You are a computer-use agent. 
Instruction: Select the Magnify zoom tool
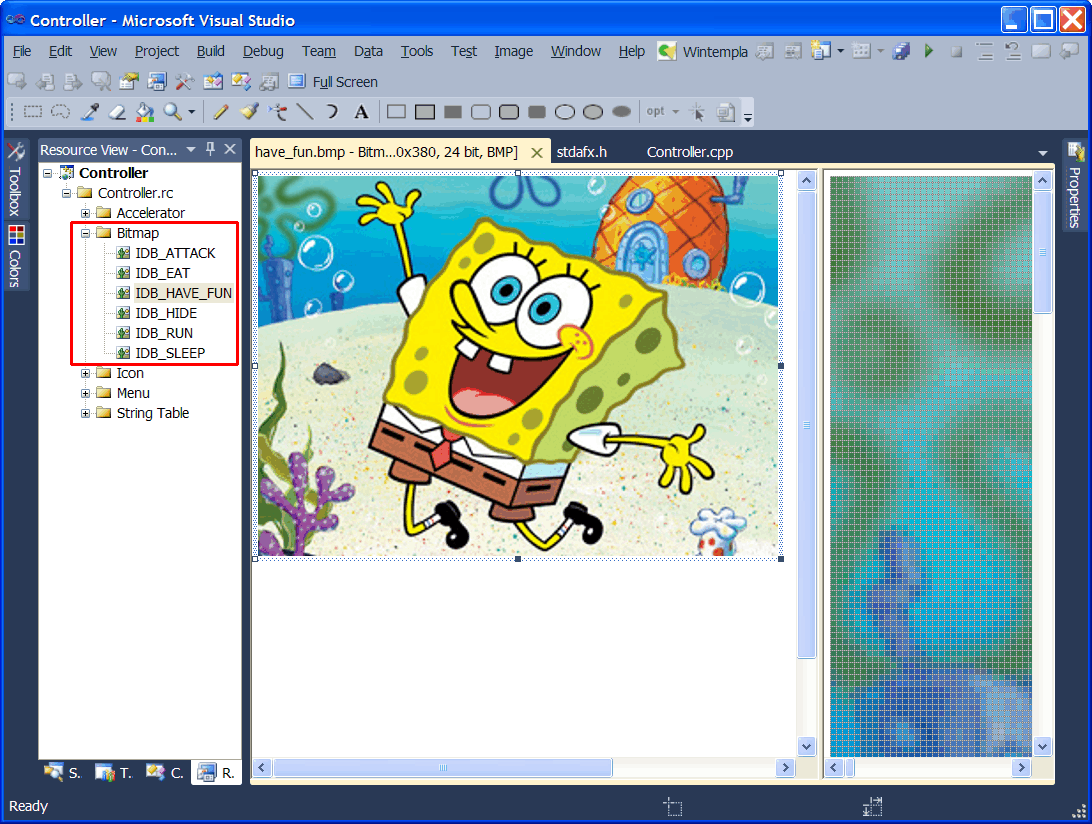172,111
